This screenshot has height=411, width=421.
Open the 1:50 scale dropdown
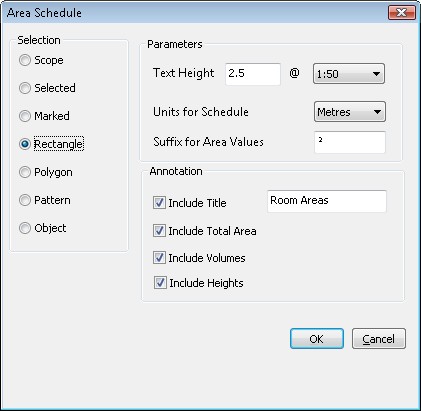click(349, 74)
